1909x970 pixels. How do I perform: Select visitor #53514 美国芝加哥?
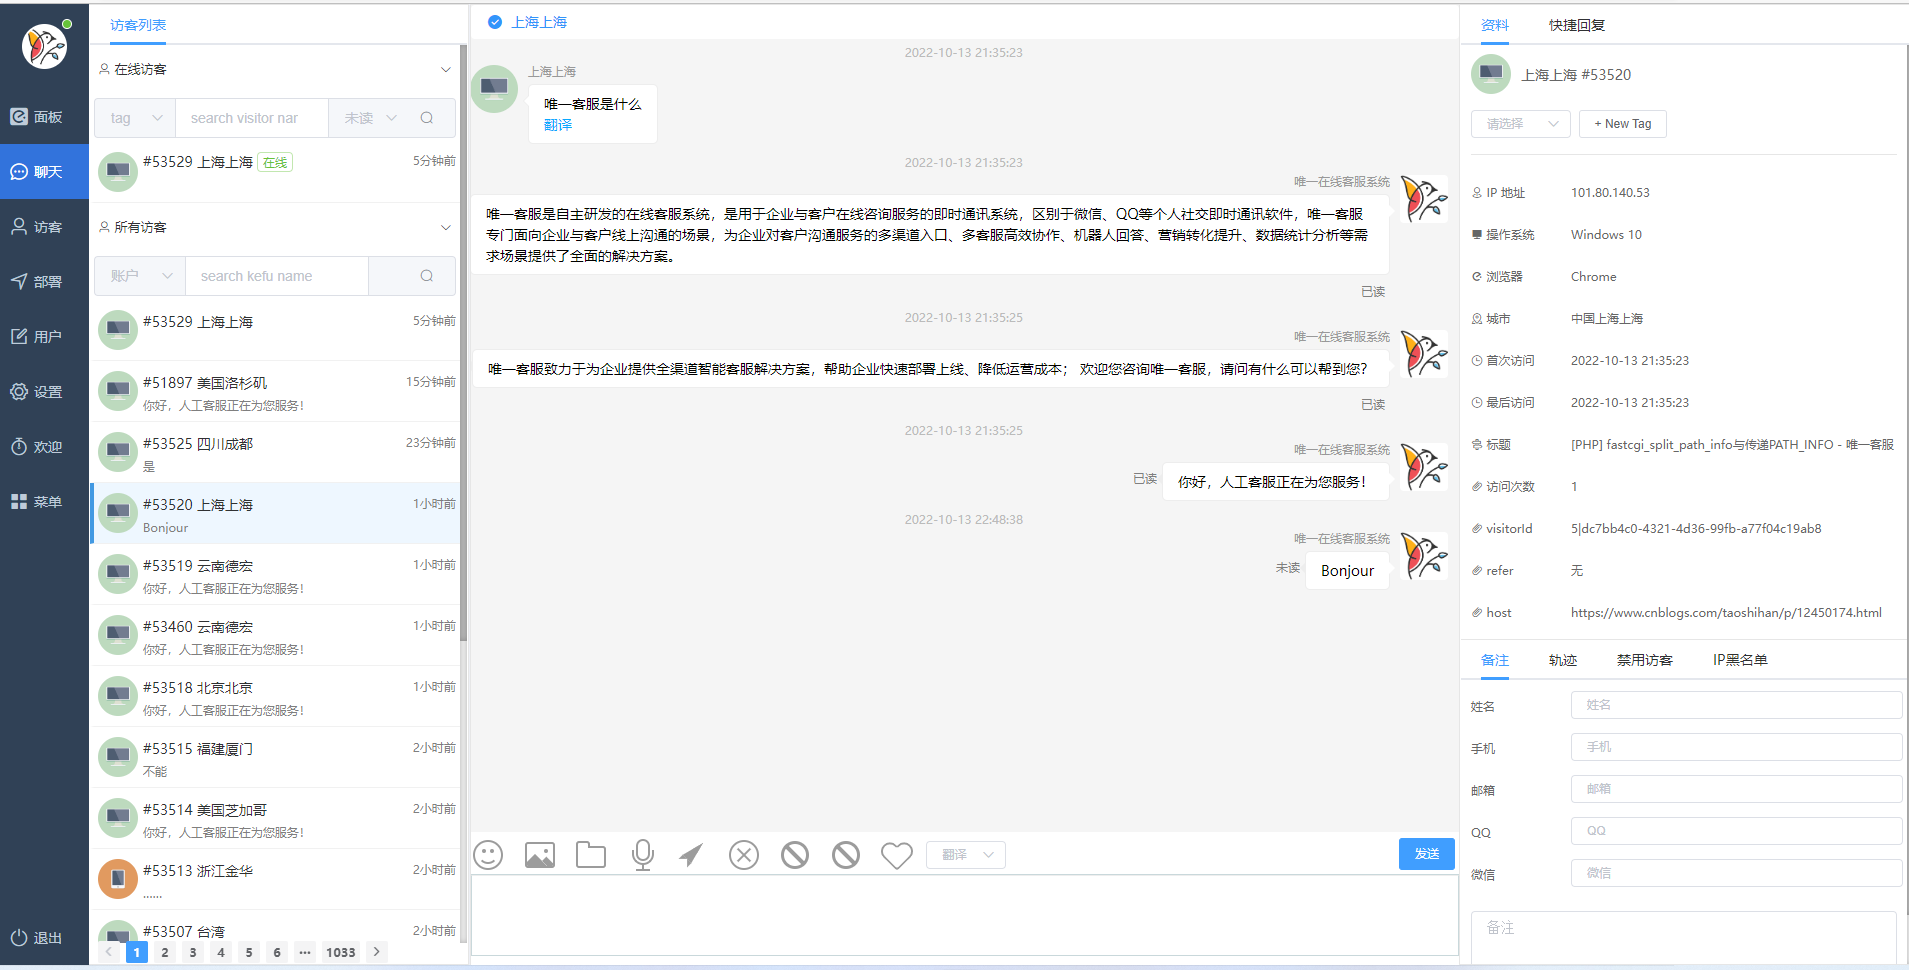click(x=275, y=819)
